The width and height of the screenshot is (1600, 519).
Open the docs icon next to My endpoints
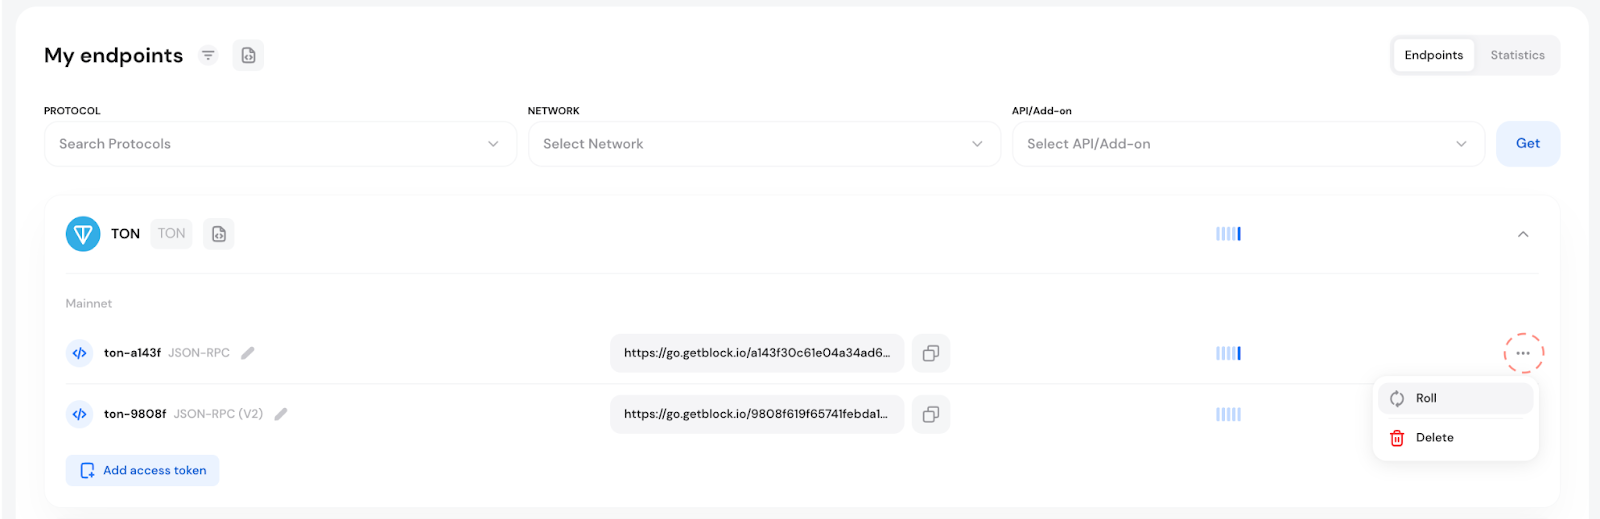click(x=248, y=55)
